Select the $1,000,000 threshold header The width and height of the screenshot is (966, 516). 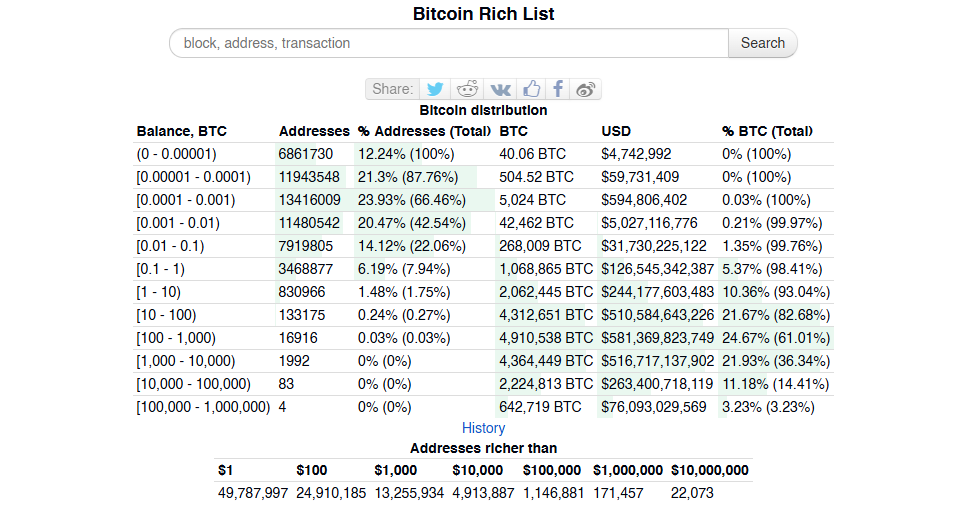628,470
